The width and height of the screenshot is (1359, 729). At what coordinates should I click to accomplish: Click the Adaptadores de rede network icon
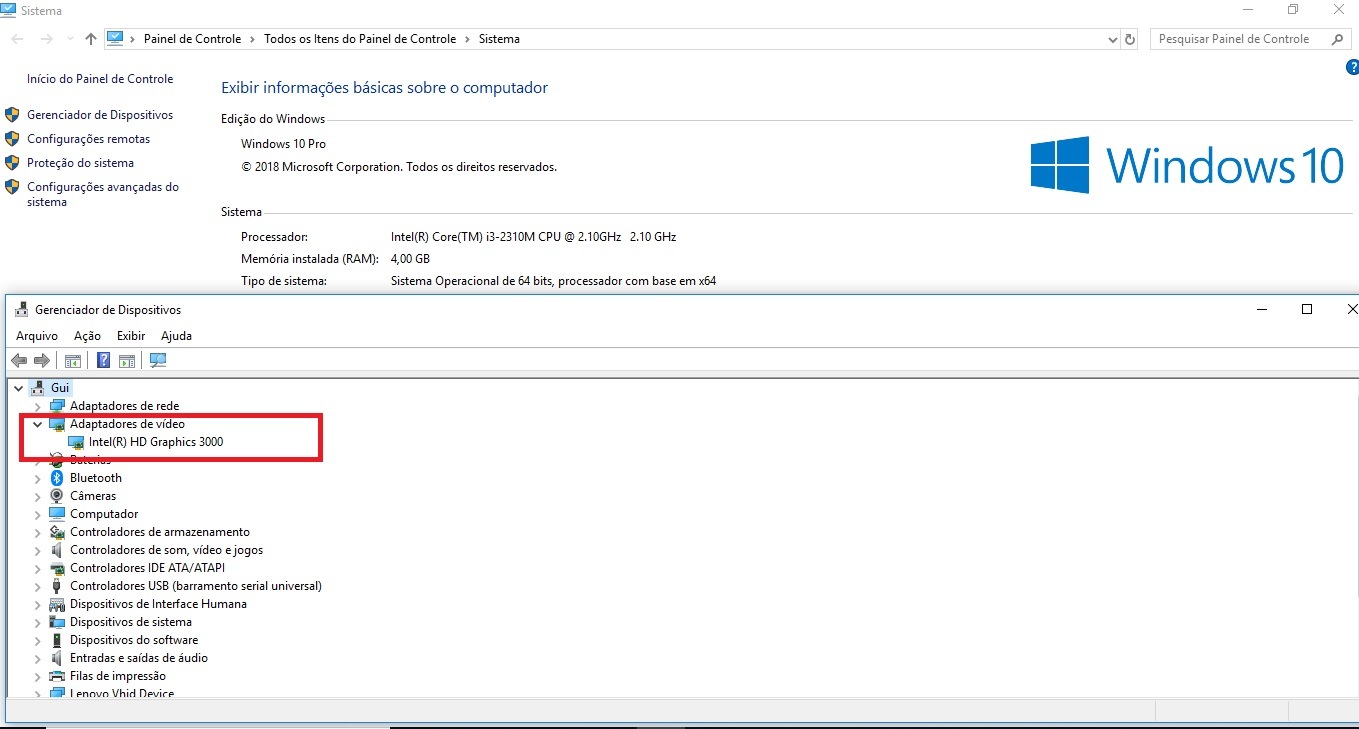click(x=57, y=406)
